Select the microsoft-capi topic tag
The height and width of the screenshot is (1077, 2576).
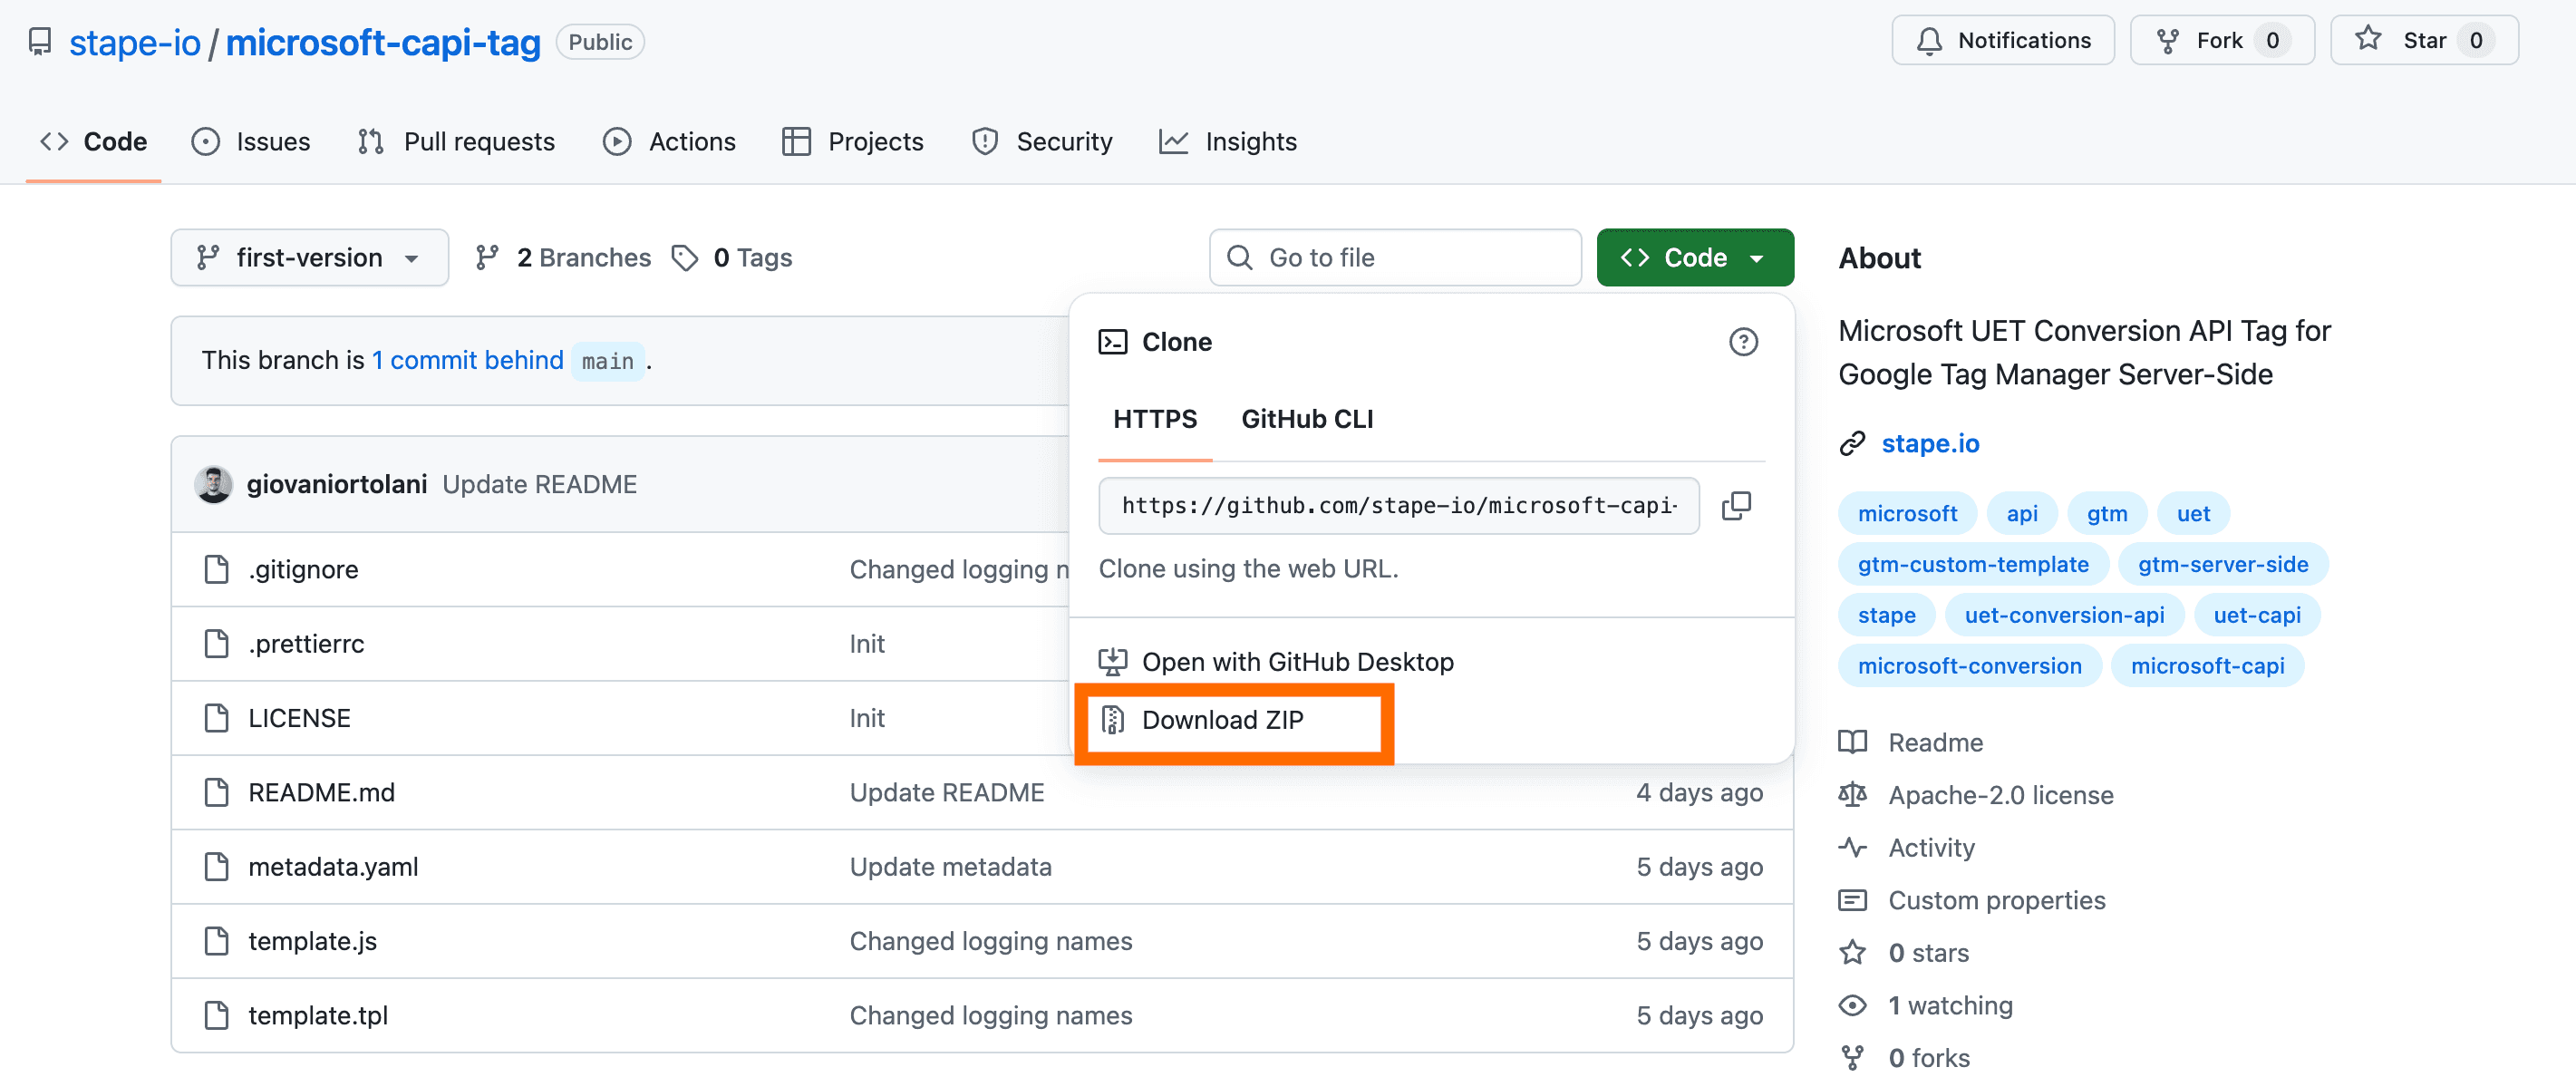point(2207,666)
